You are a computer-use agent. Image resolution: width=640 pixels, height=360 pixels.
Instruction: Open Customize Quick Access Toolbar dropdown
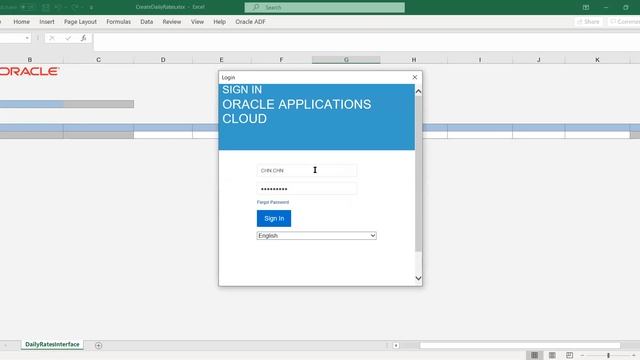click(x=91, y=7)
